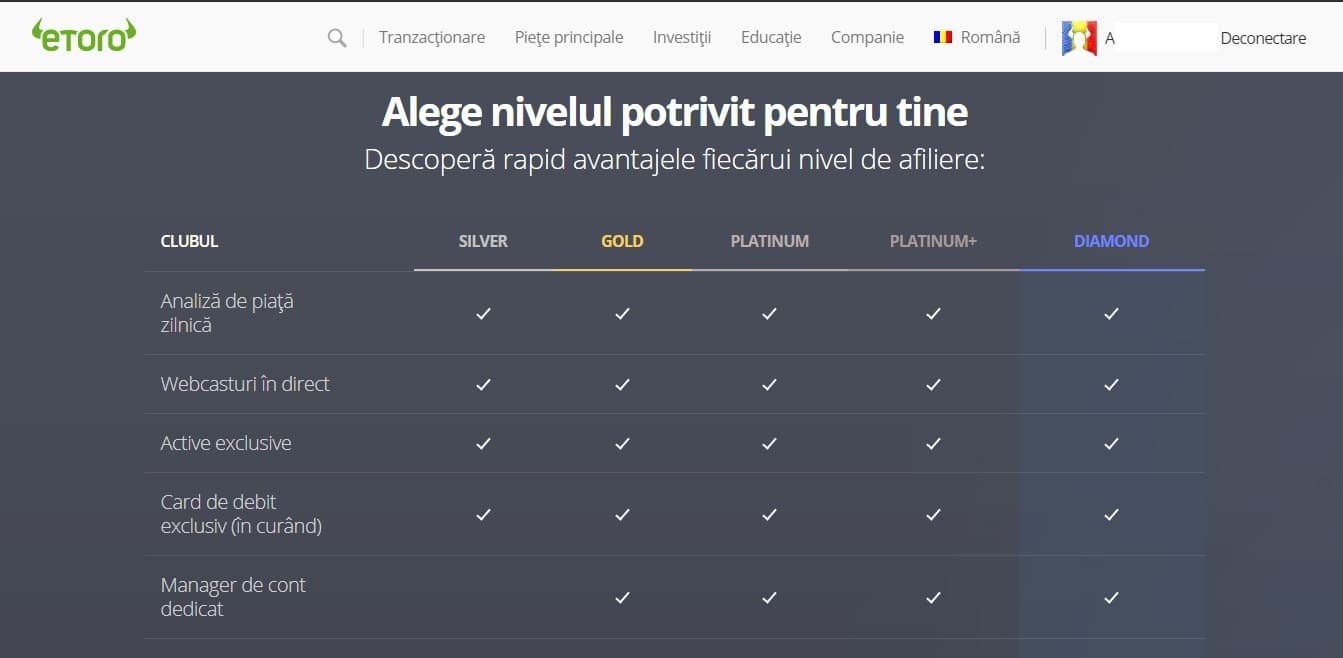Viewport: 1343px width, 658px height.
Task: Select the DIAMOND tier header
Action: click(1110, 241)
